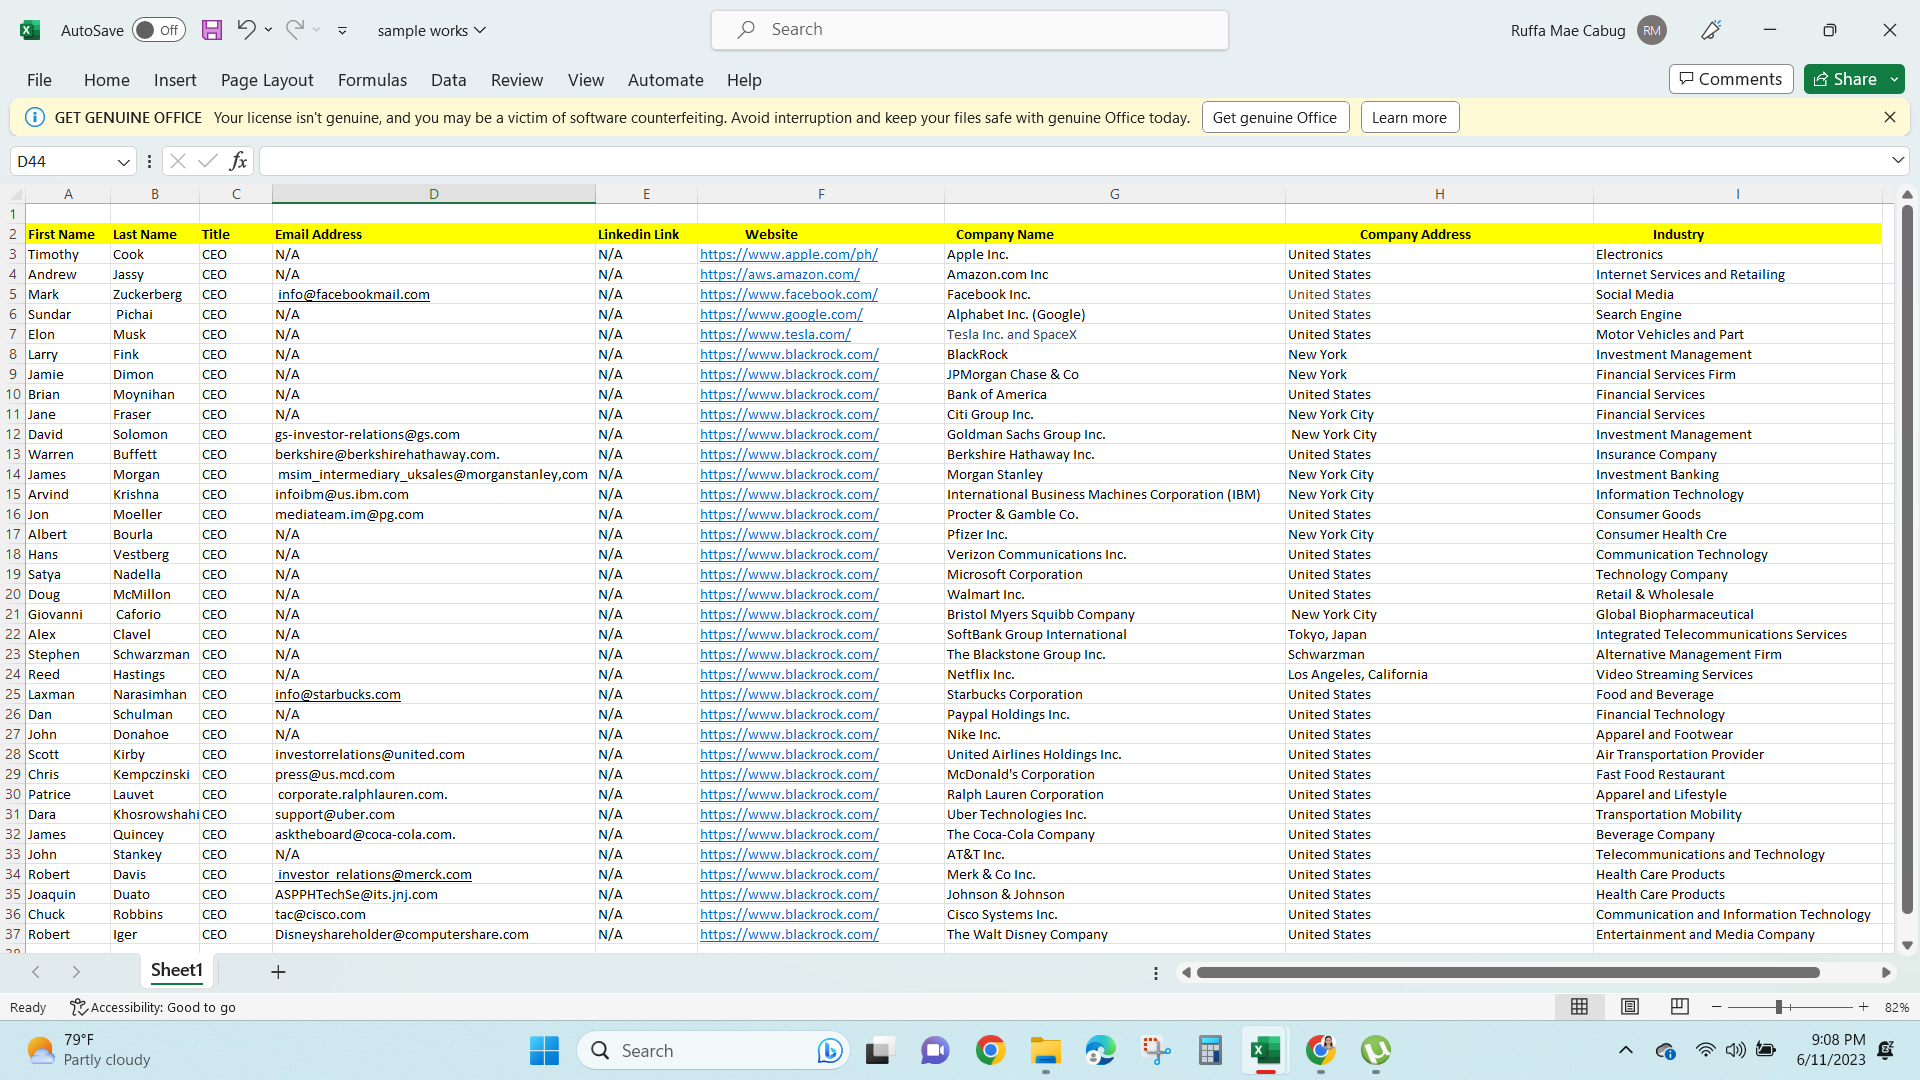Expand the sample works filename dropdown
Screen dimensions: 1920x1080
[480, 30]
